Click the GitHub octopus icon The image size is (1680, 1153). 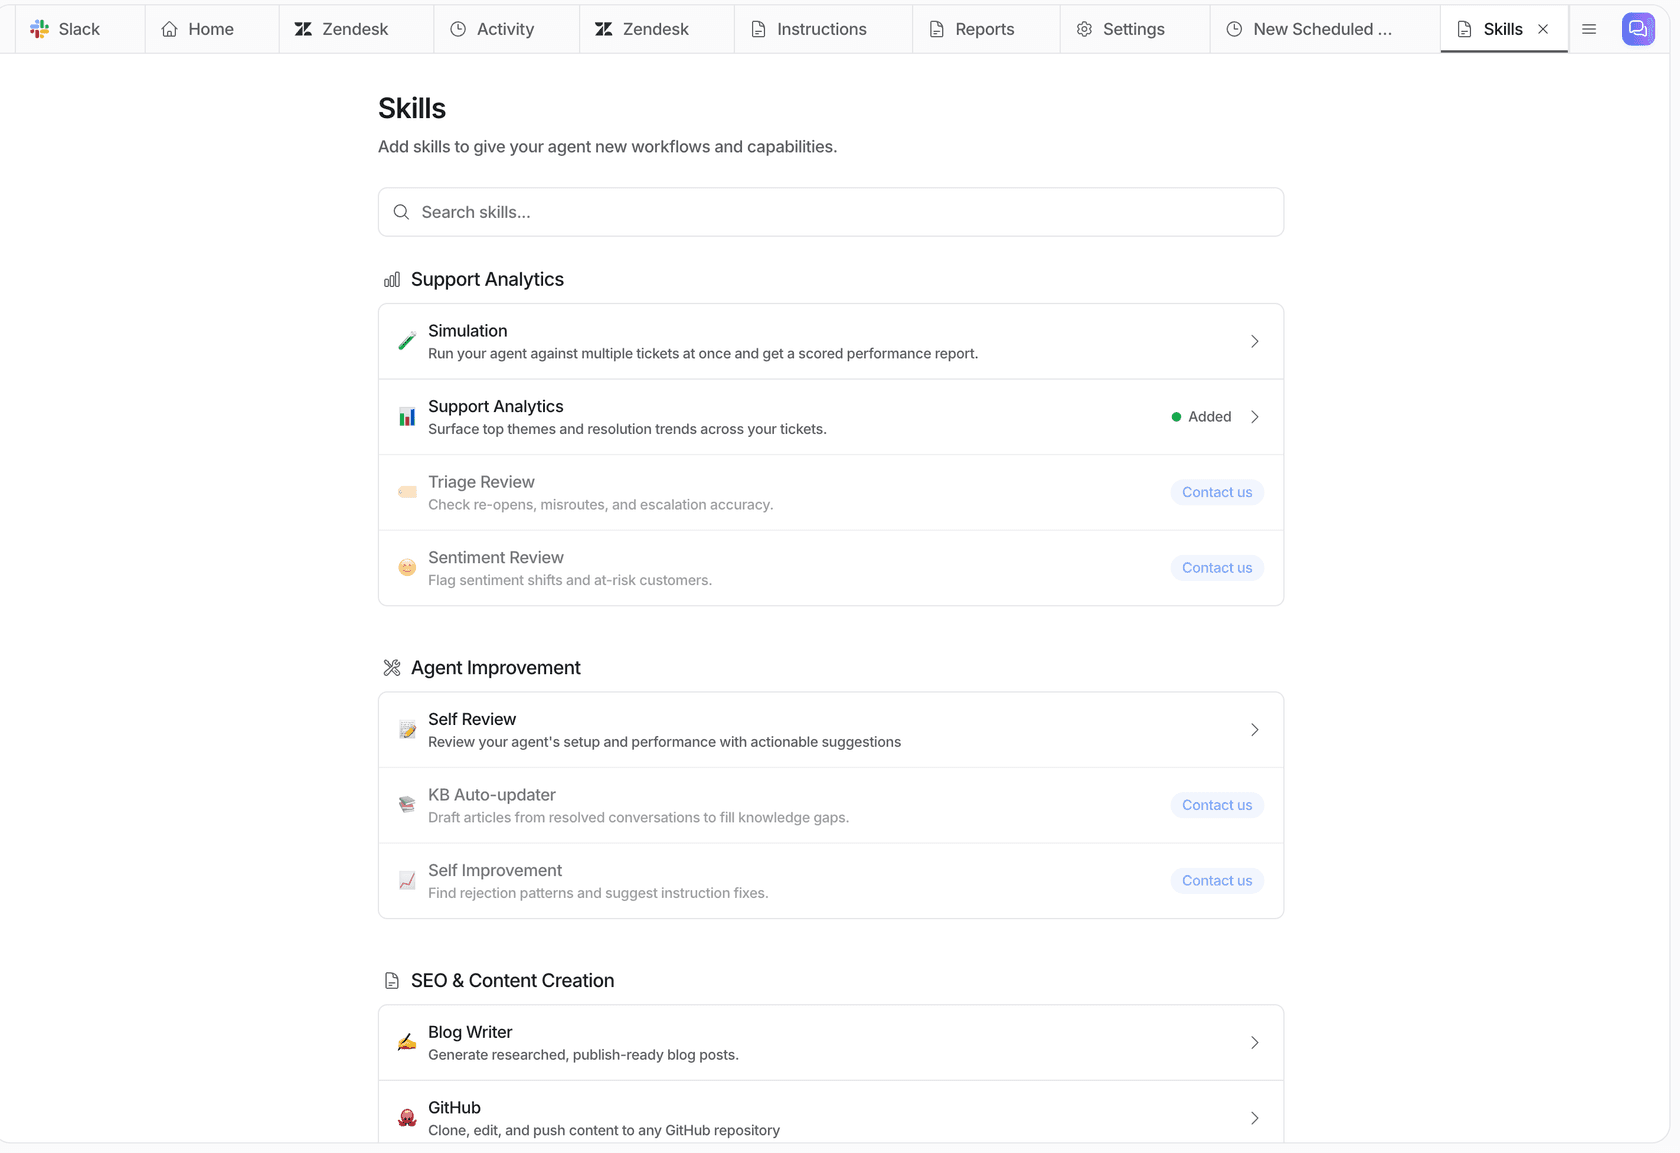[407, 1118]
